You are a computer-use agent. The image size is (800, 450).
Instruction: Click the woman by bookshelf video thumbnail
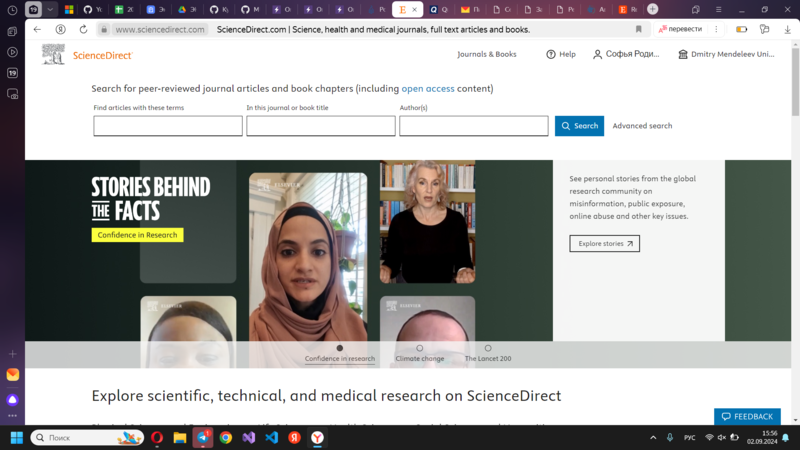pyautogui.click(x=428, y=222)
